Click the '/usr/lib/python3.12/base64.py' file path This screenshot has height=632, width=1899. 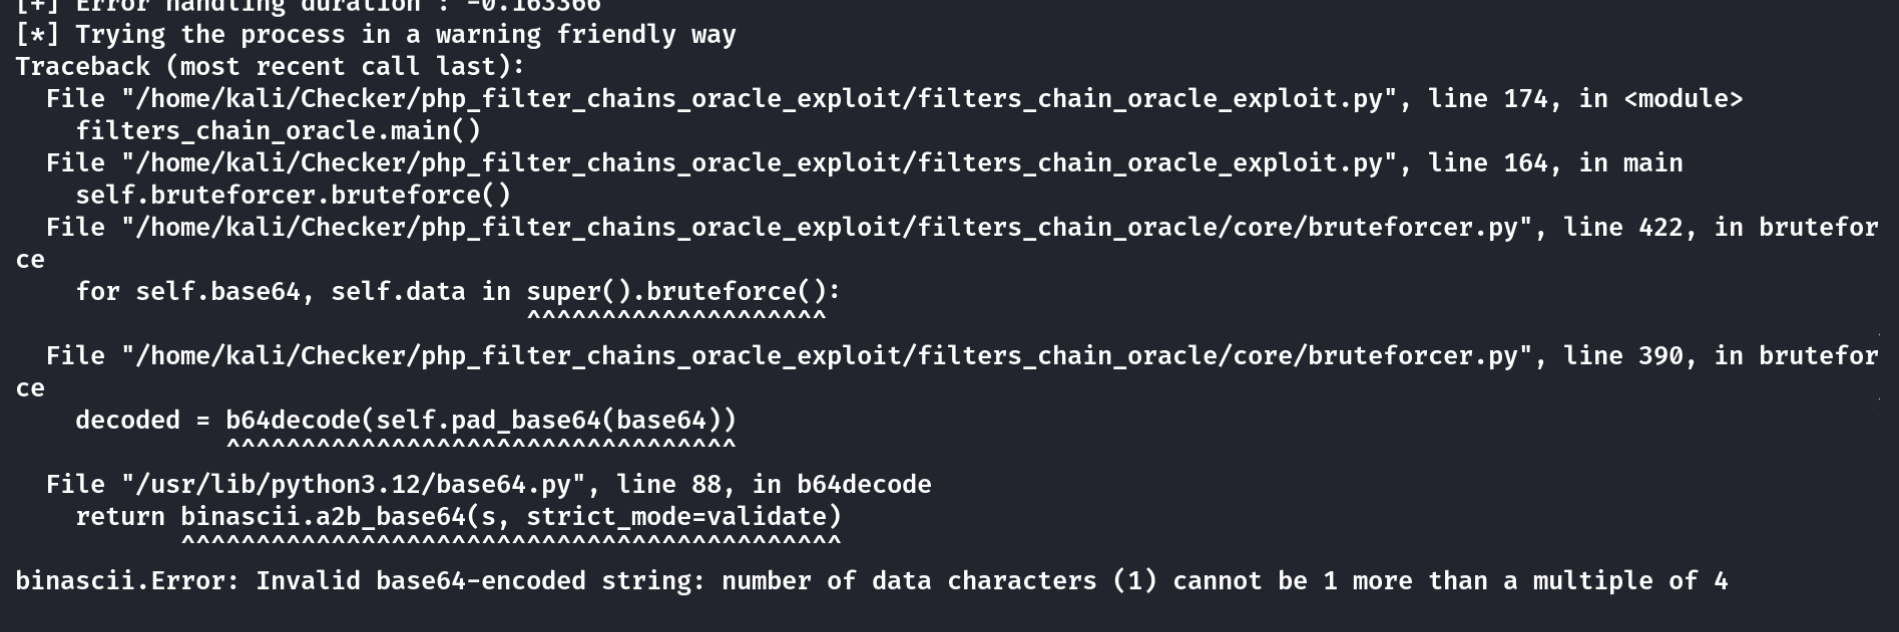[x=353, y=485]
